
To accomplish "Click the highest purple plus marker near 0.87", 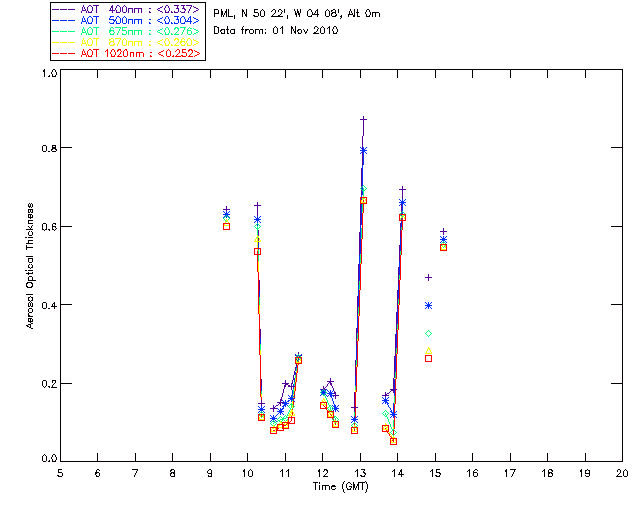I will point(363,119).
